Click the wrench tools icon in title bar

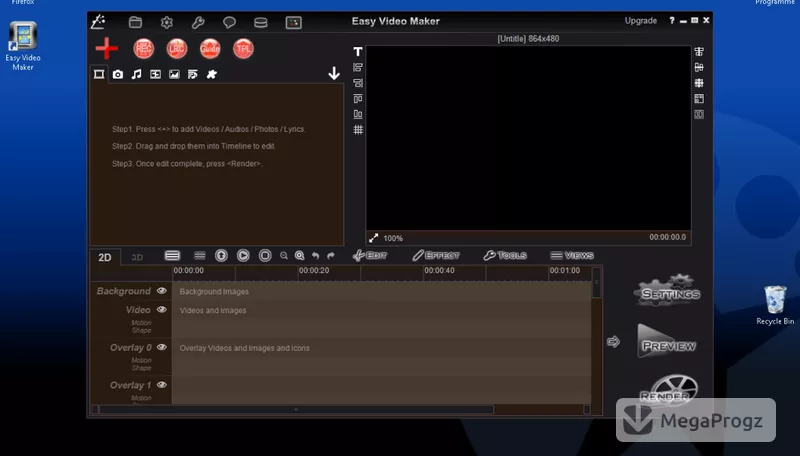(x=198, y=22)
